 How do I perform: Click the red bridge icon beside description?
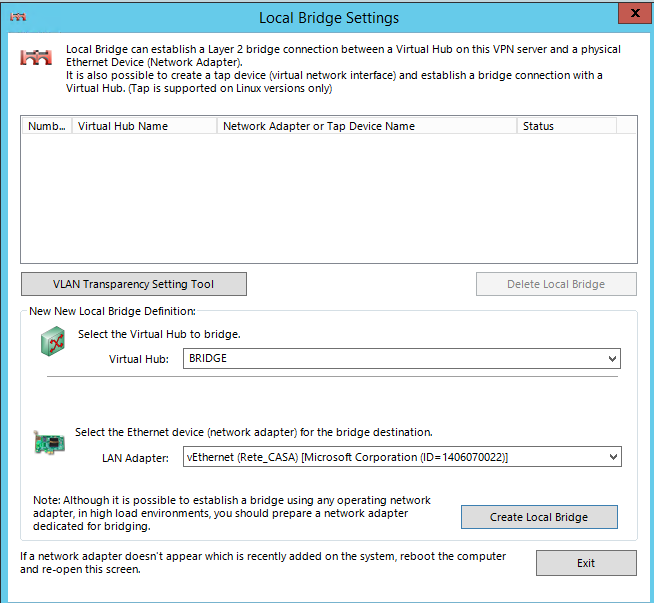[36, 57]
